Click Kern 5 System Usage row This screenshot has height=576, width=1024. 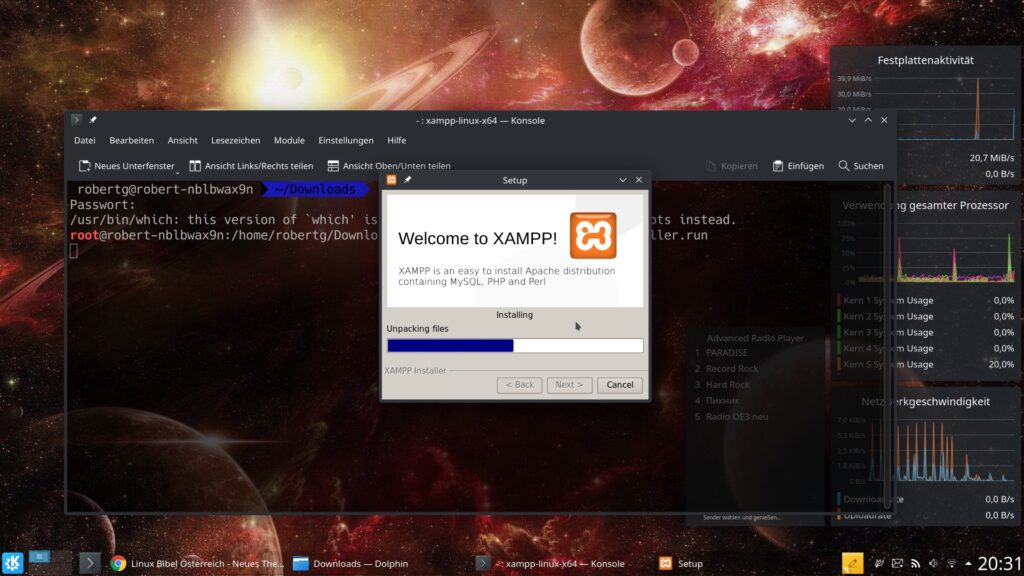click(925, 364)
